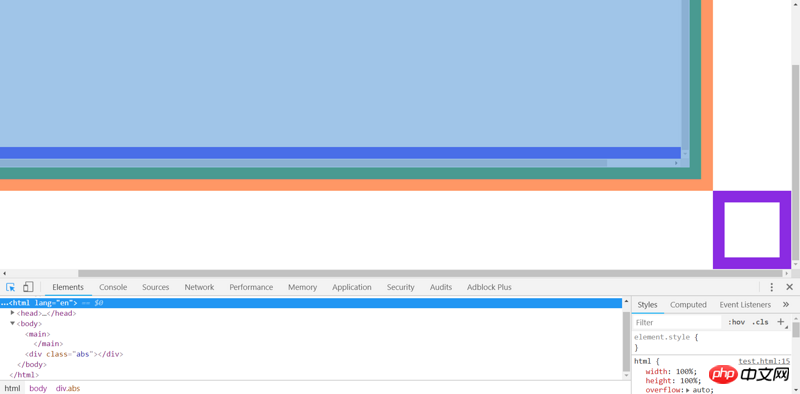Open the Computed styles tab
Screen dimensions: 800x394
(x=688, y=305)
